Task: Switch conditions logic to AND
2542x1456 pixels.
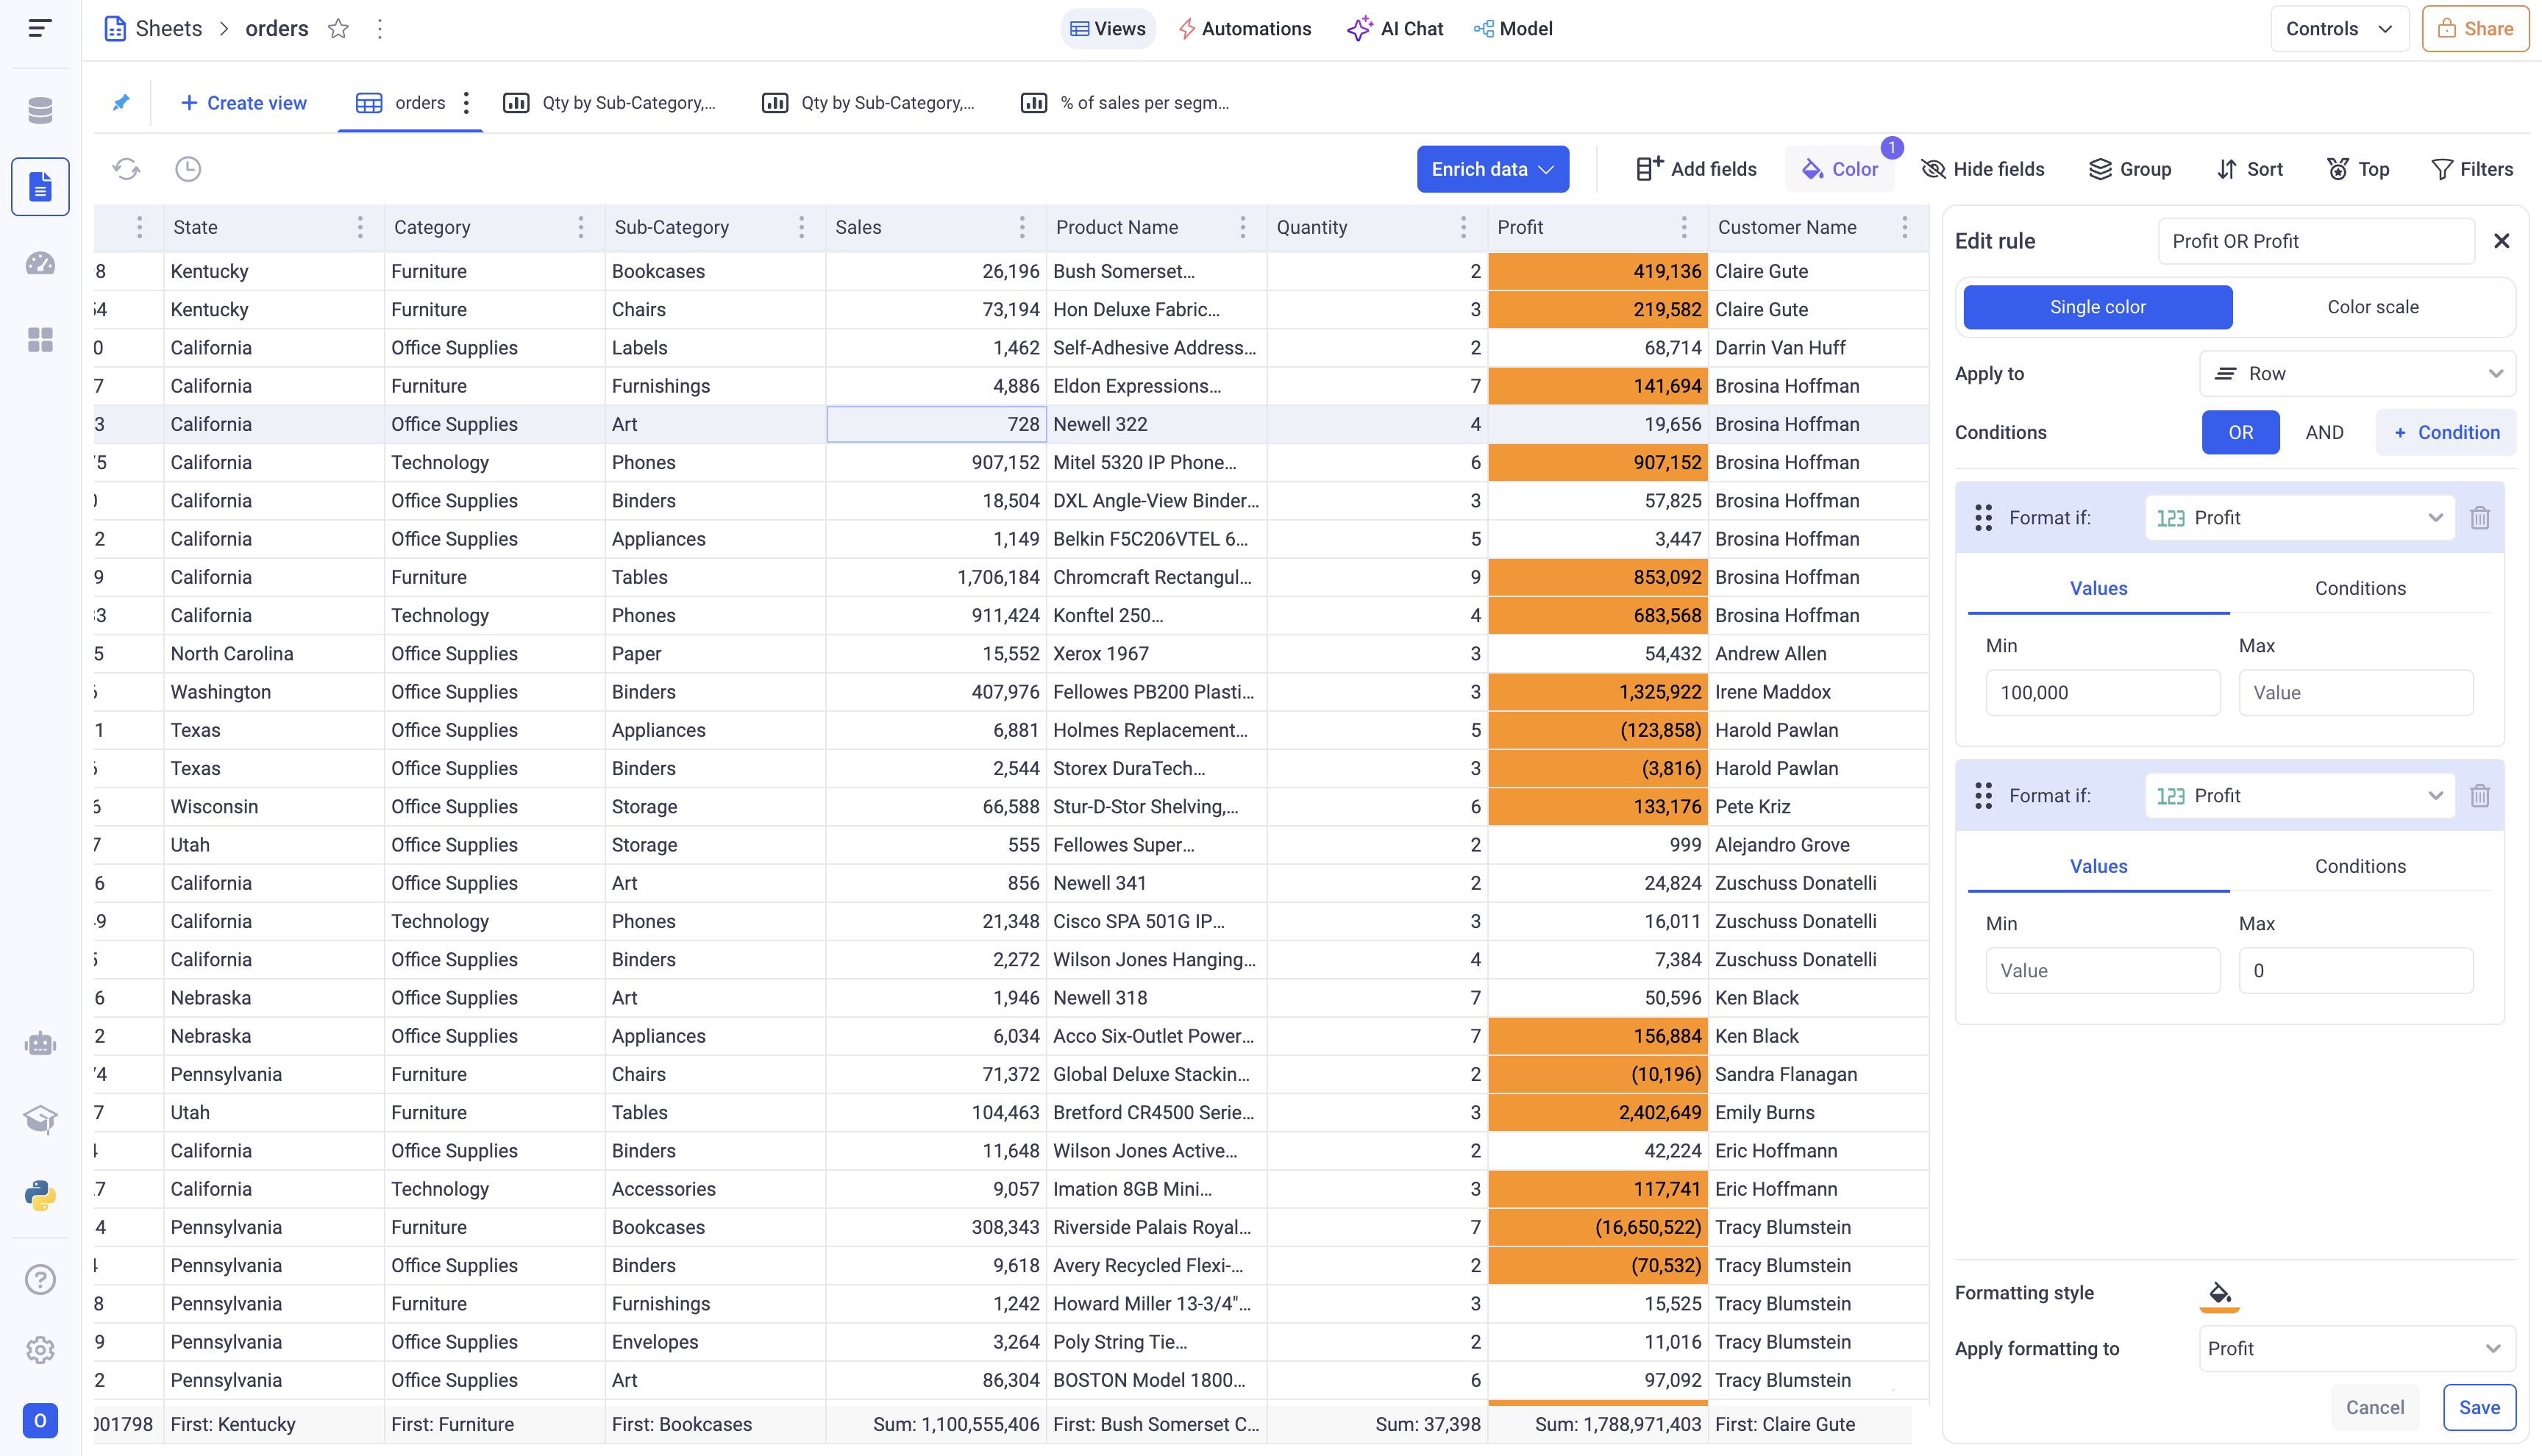Action: click(2324, 432)
